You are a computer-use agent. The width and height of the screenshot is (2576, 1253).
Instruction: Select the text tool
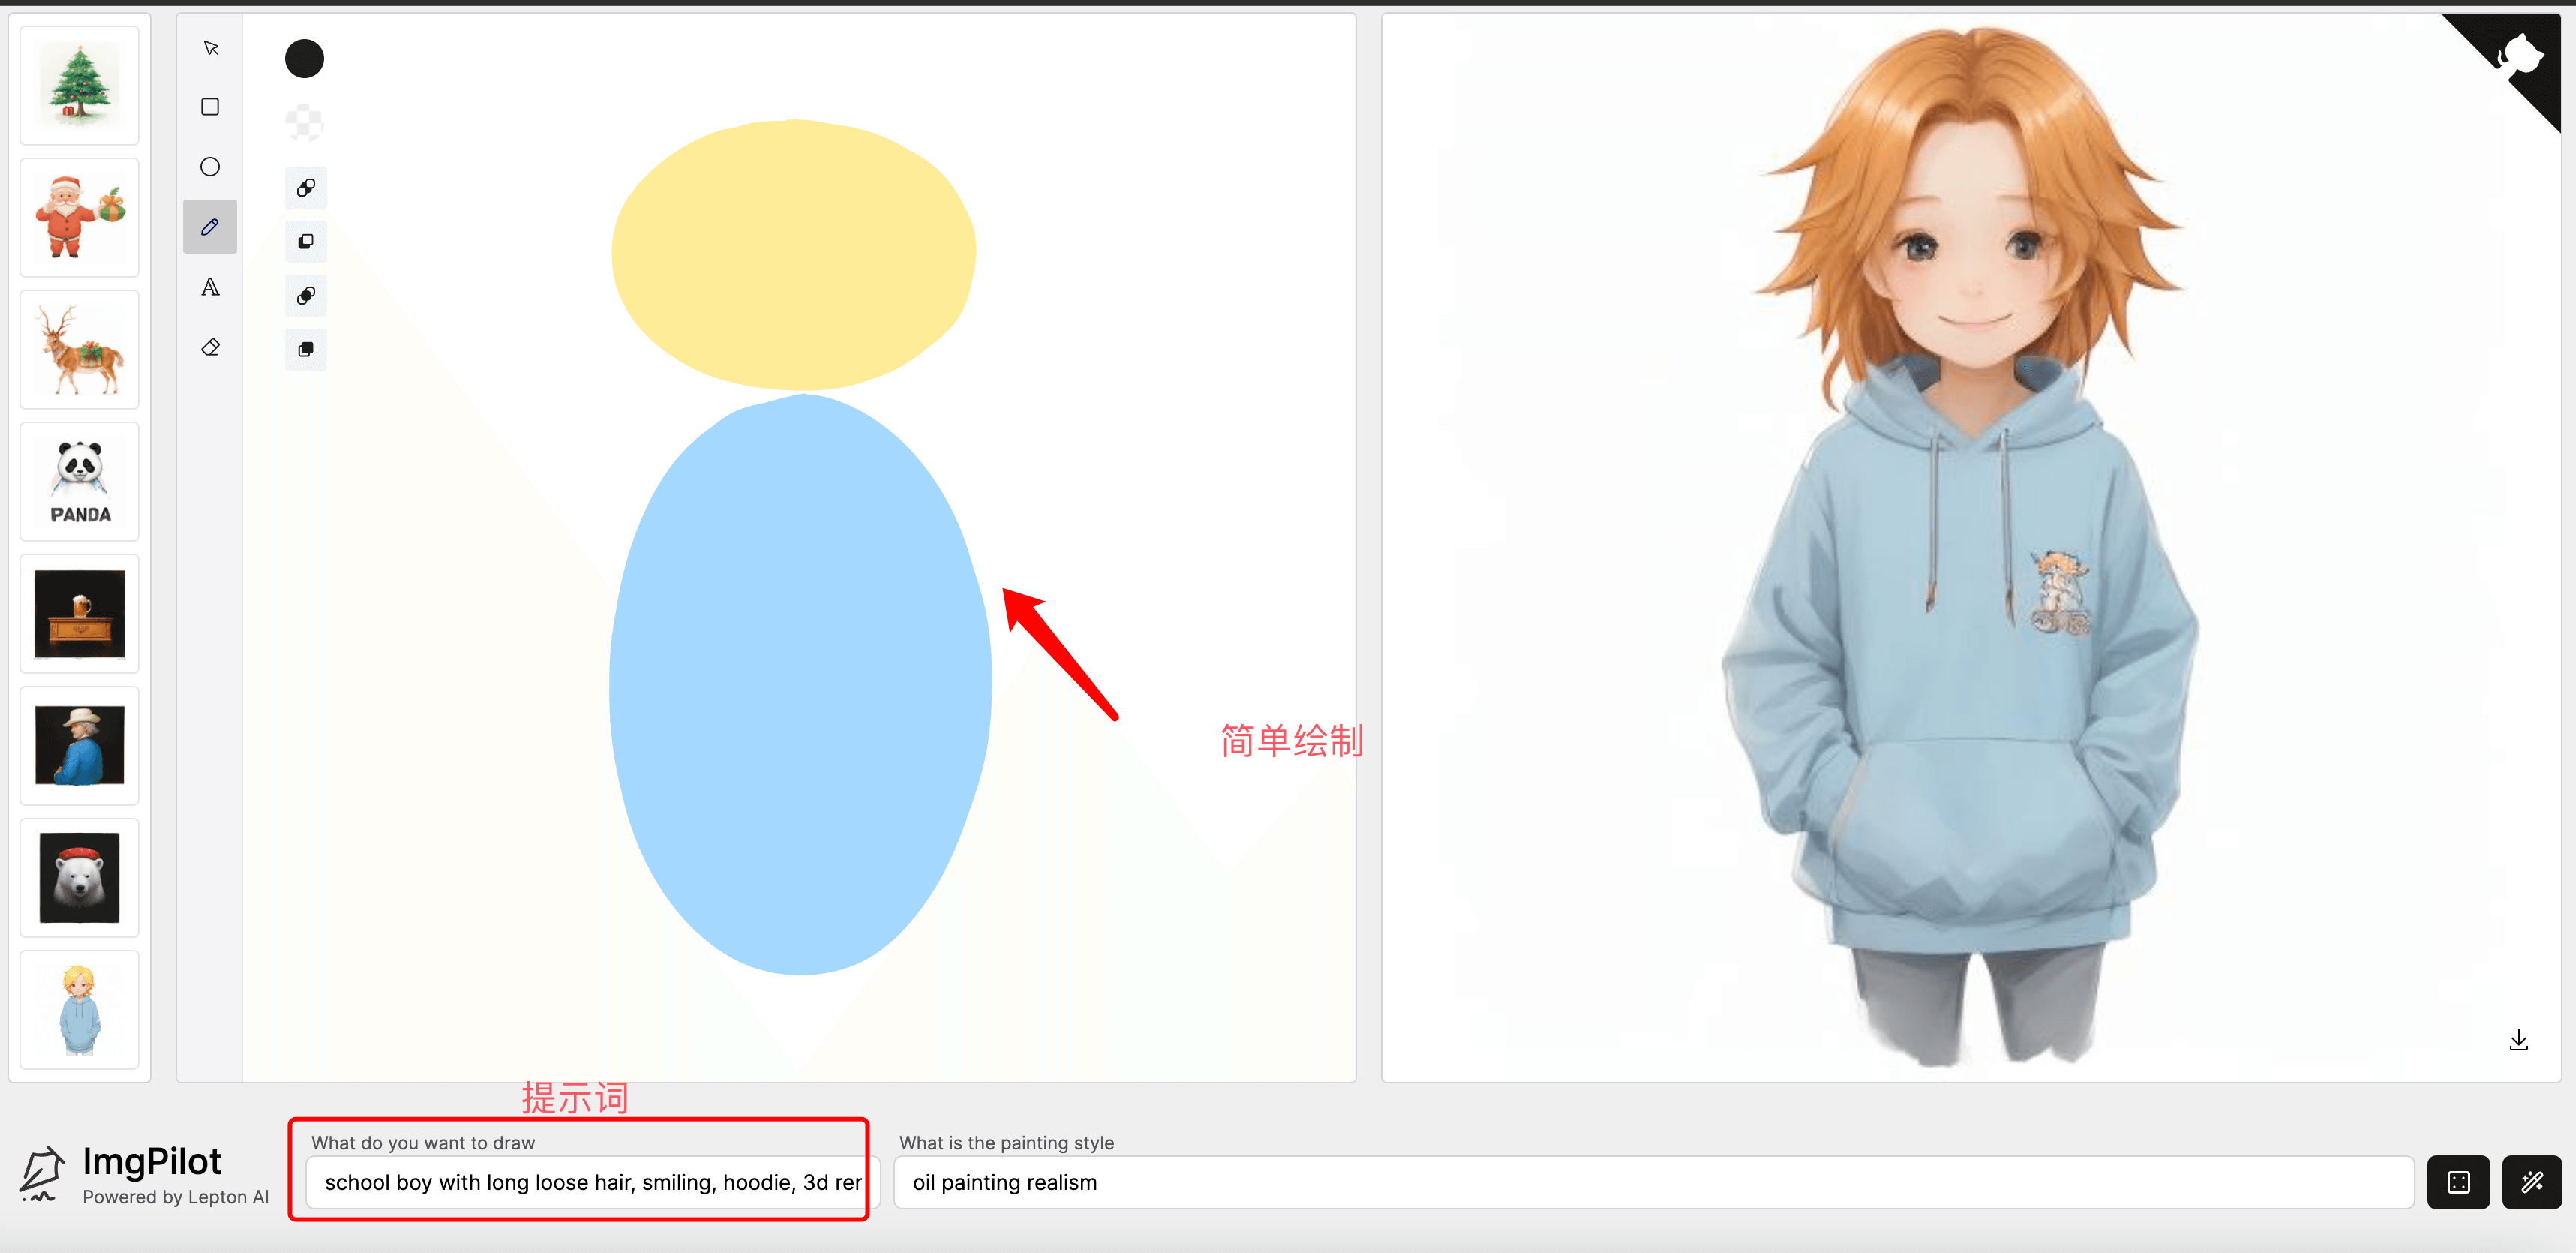tap(210, 288)
